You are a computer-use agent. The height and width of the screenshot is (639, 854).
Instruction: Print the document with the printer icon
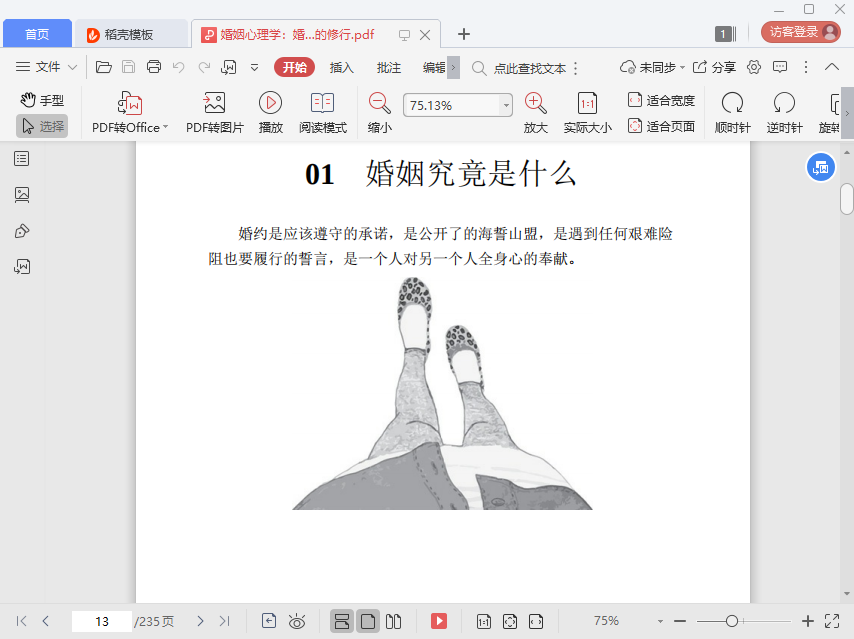pyautogui.click(x=154, y=67)
